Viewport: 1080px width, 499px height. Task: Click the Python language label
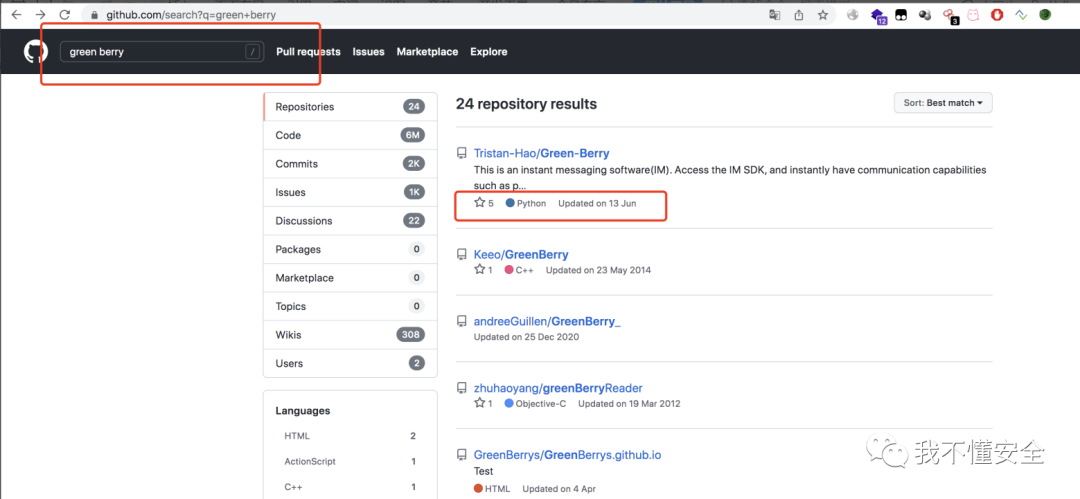[531, 203]
